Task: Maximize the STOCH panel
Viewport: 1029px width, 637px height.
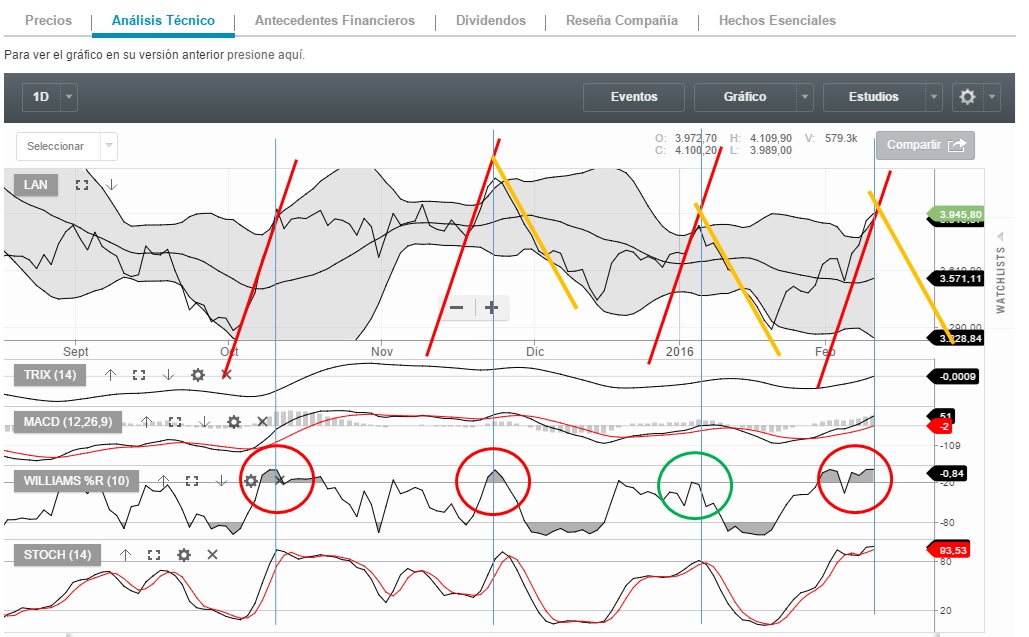Action: [x=154, y=555]
